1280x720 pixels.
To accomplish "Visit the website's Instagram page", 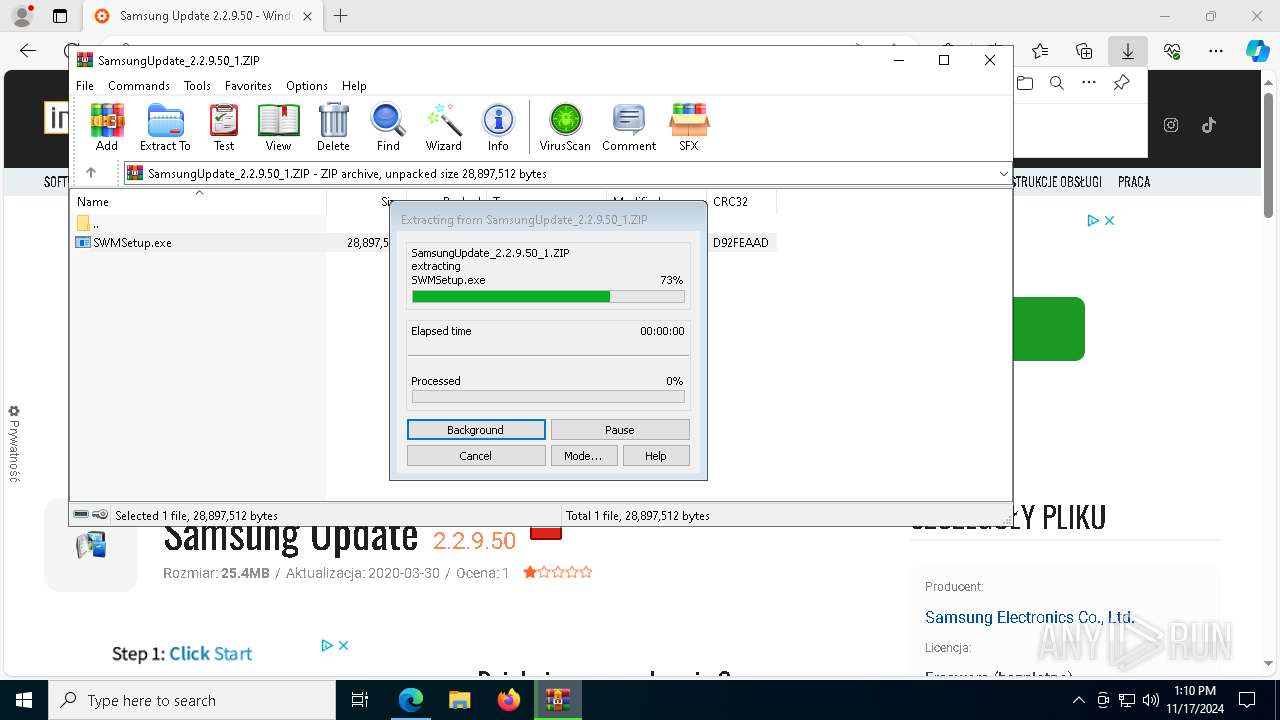I will [1171, 125].
